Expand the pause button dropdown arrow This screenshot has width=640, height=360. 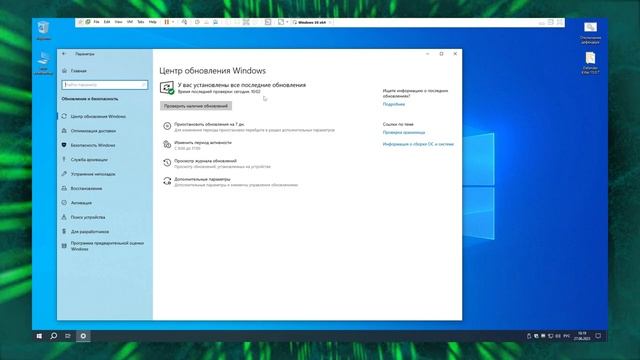[x=173, y=22]
